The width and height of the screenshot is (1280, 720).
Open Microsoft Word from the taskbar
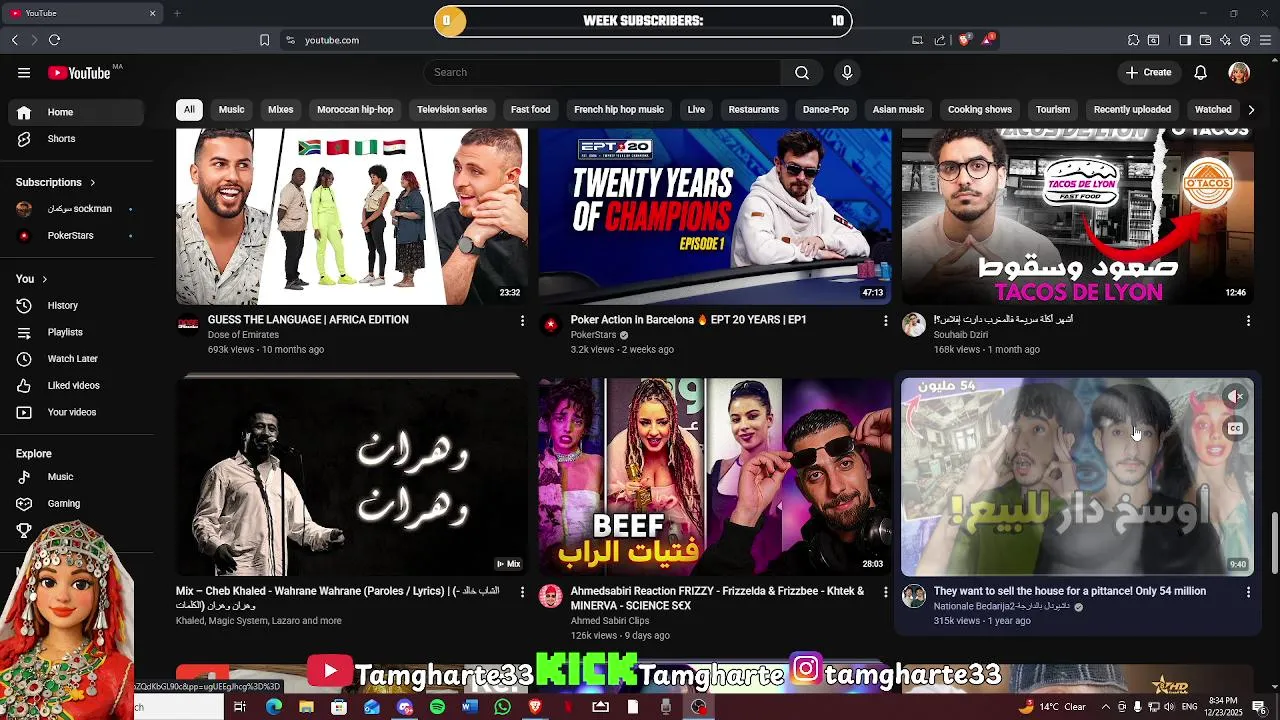coord(470,707)
